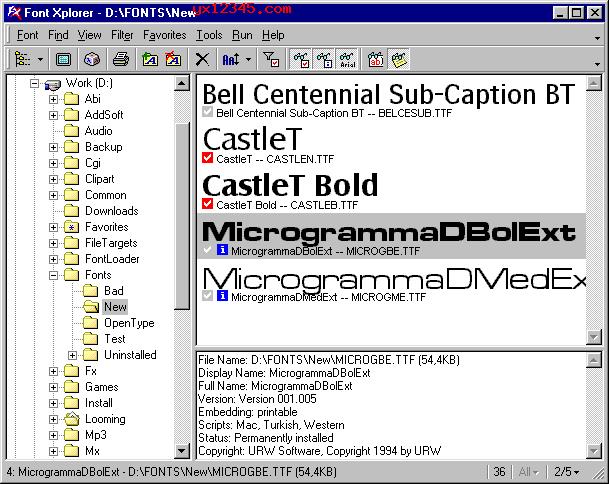This screenshot has width=609, height=484.
Task: Toggle the glasses with checkbox view icon
Action: click(301, 60)
